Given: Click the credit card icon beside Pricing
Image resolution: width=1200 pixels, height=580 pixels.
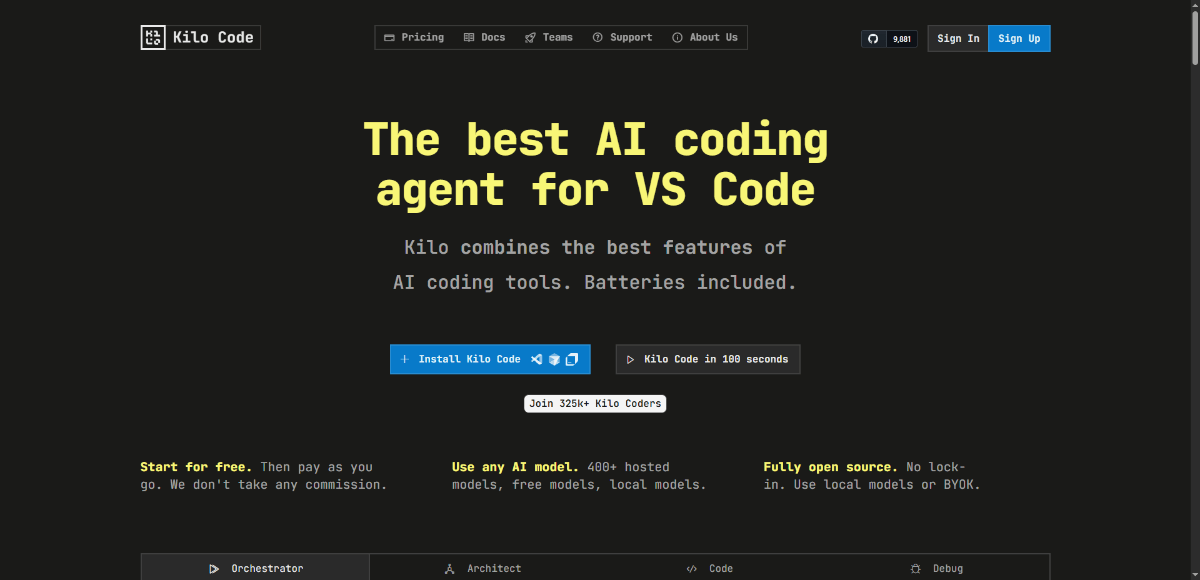Looking at the screenshot, I should point(390,38).
